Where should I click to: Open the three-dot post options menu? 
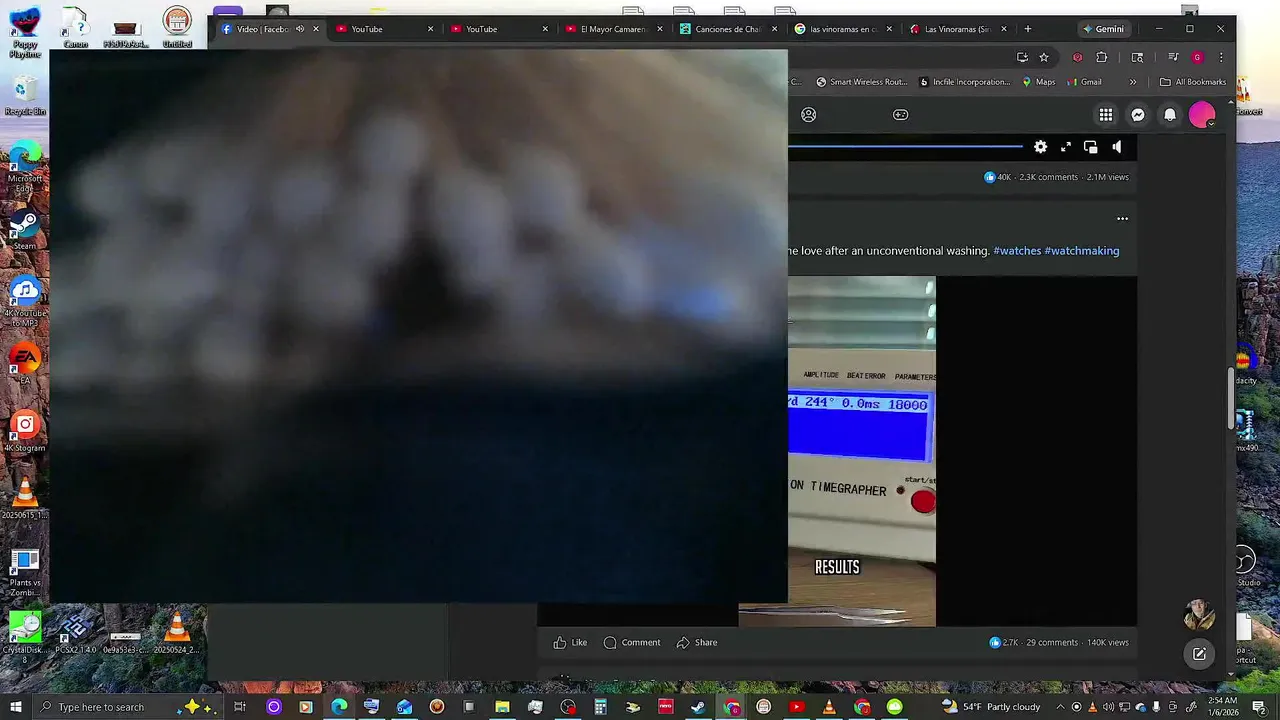pyautogui.click(x=1122, y=218)
